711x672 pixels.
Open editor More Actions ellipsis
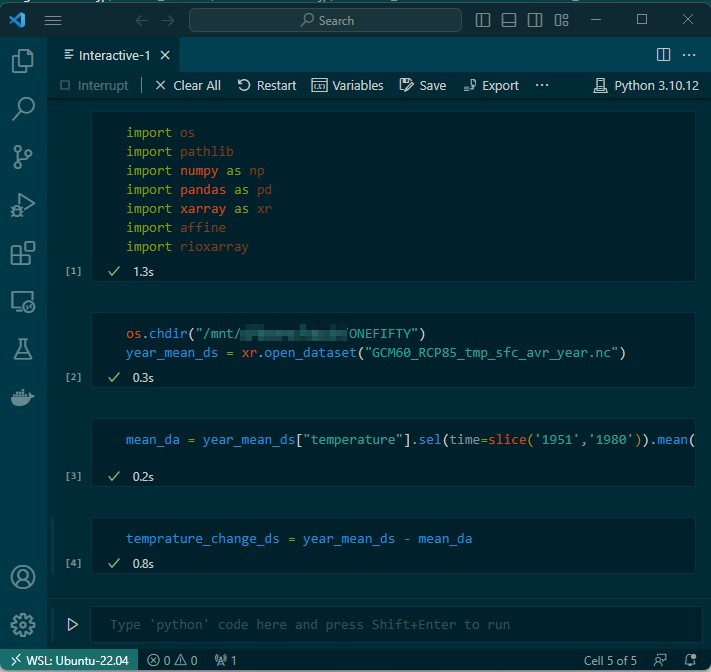[689, 55]
